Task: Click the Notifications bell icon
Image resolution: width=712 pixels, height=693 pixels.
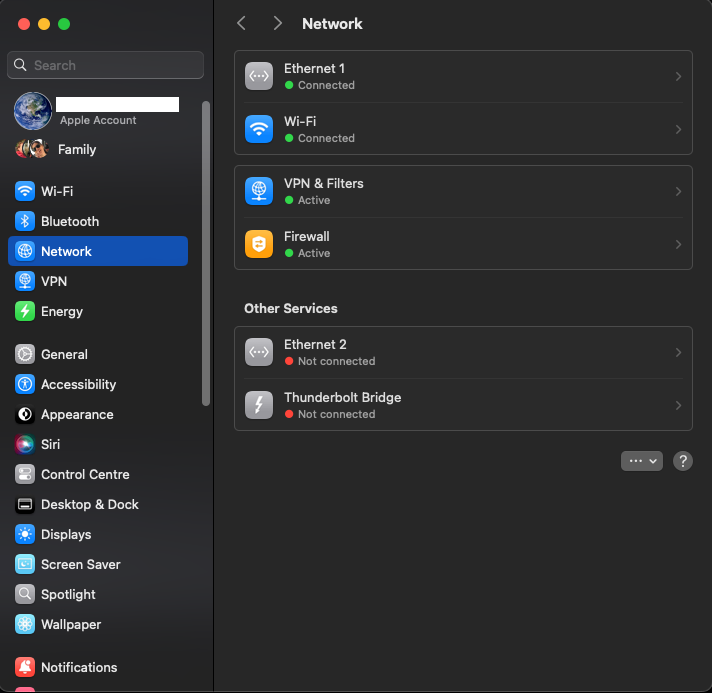Action: coord(25,667)
